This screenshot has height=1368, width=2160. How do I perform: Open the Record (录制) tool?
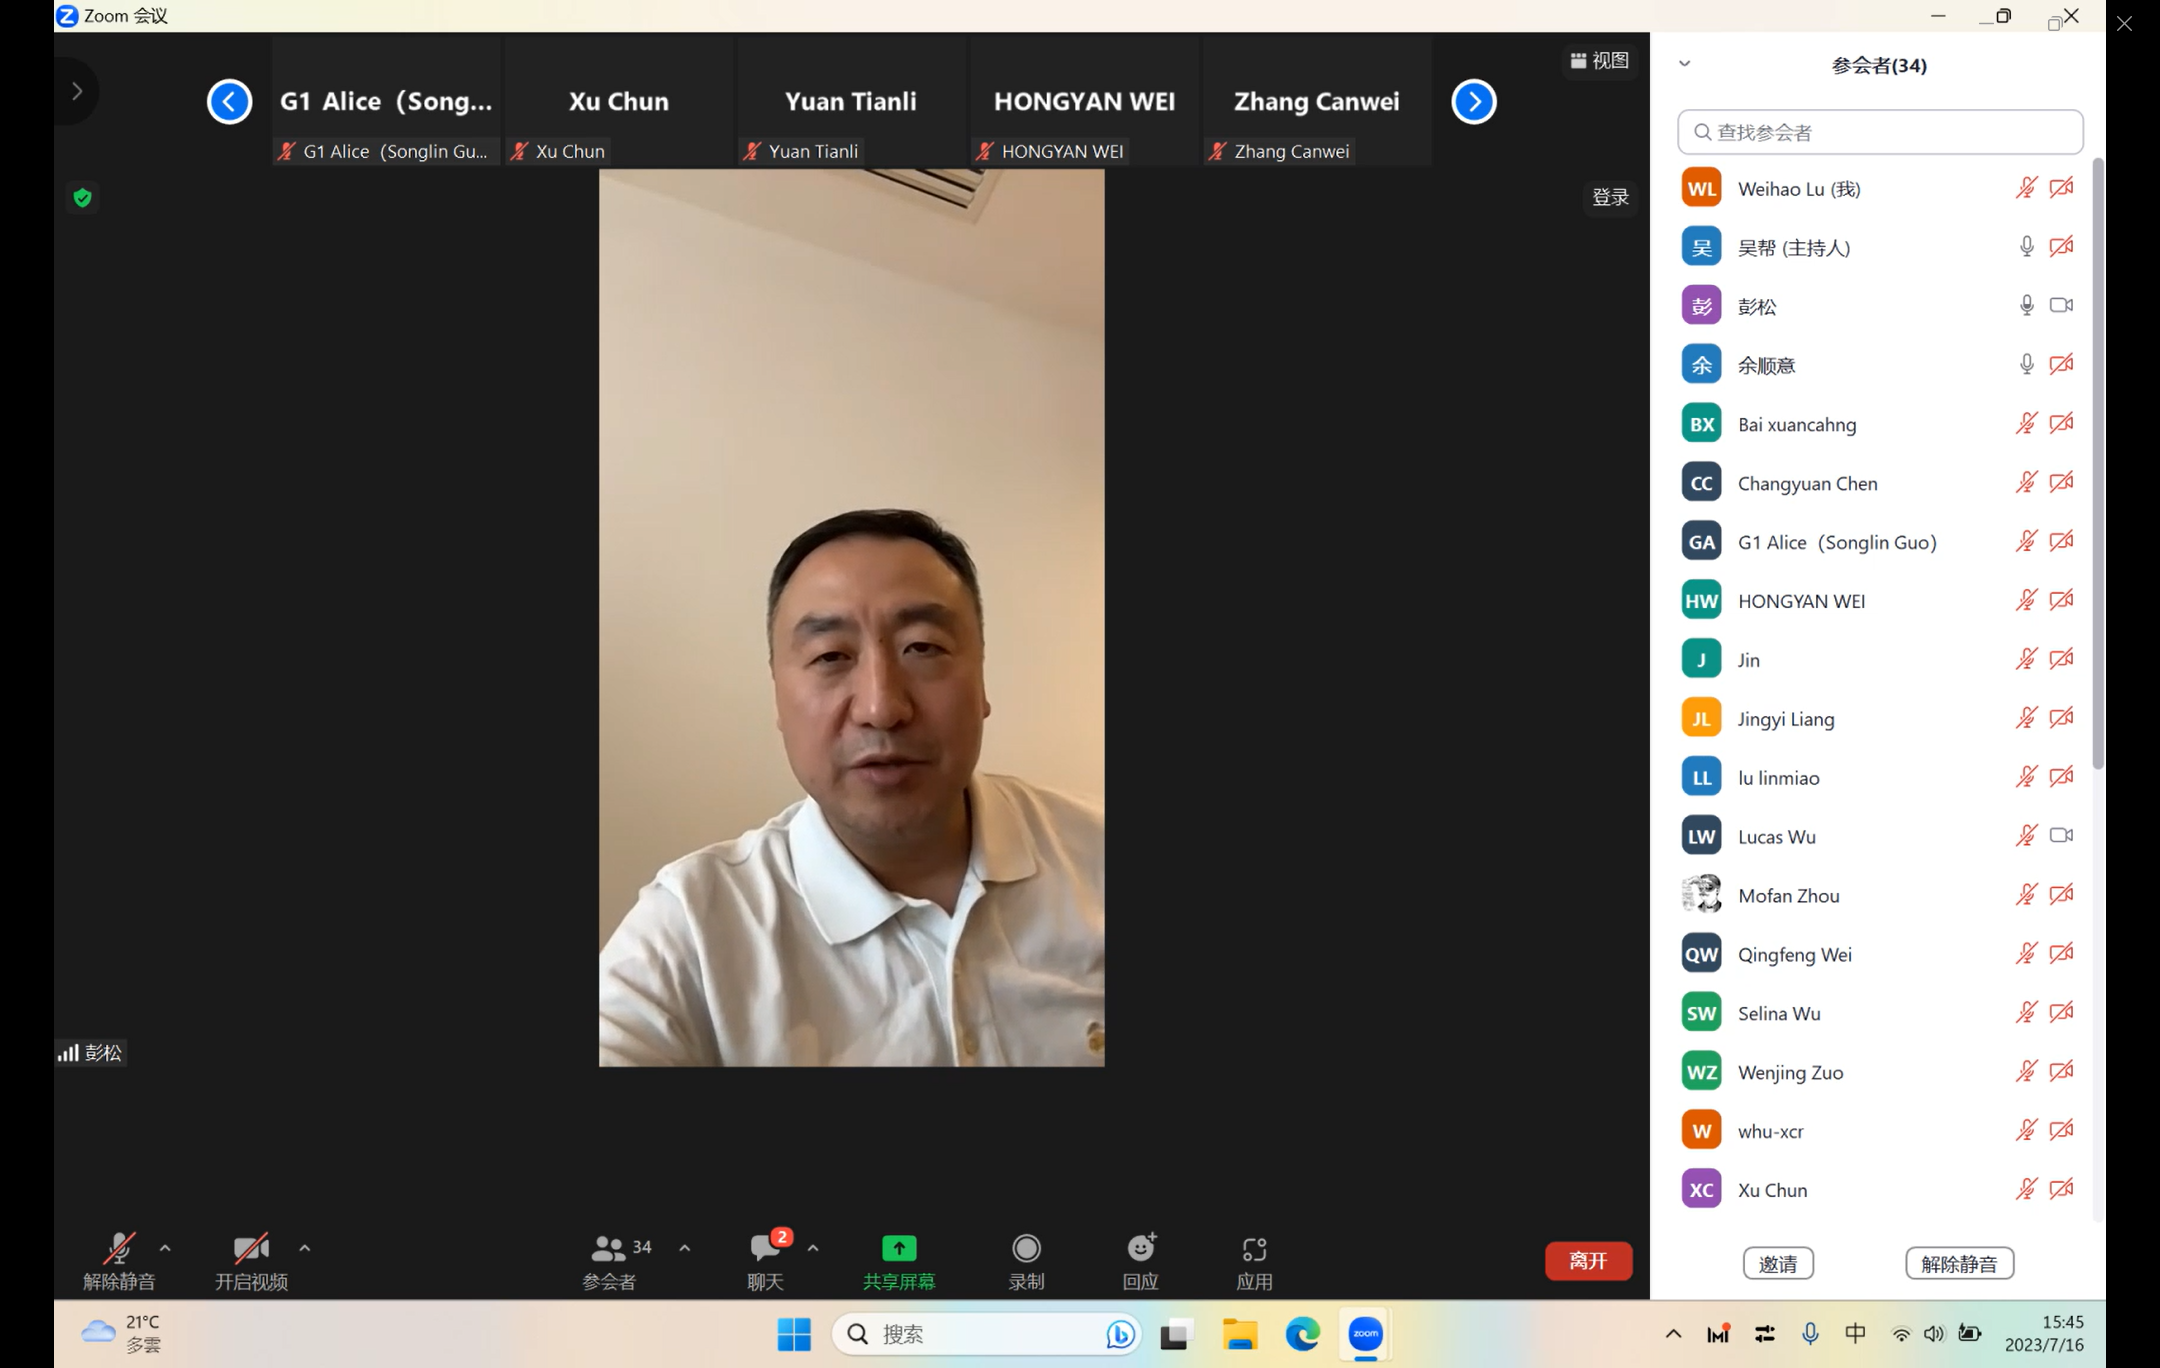[x=1026, y=1249]
